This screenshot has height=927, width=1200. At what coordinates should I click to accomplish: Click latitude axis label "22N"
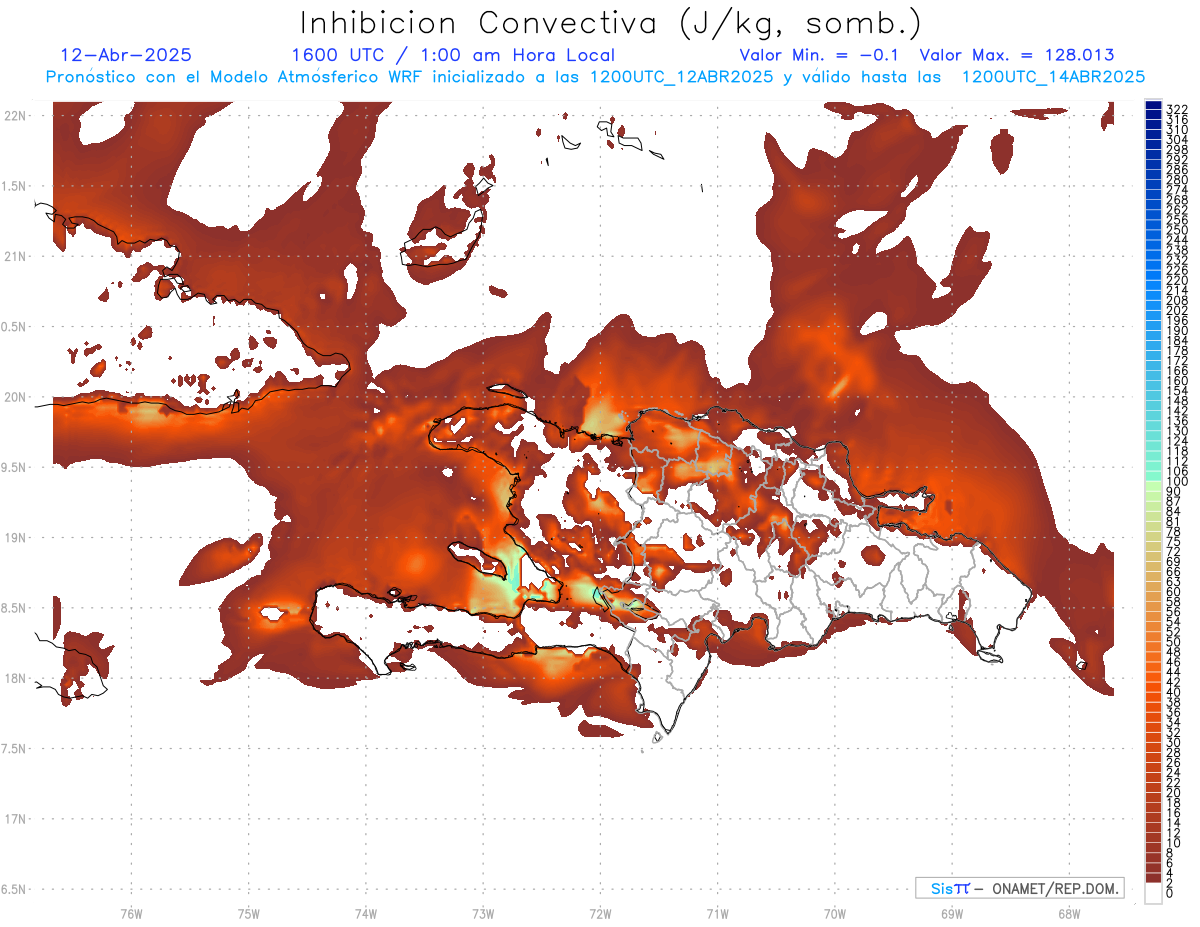coord(14,116)
